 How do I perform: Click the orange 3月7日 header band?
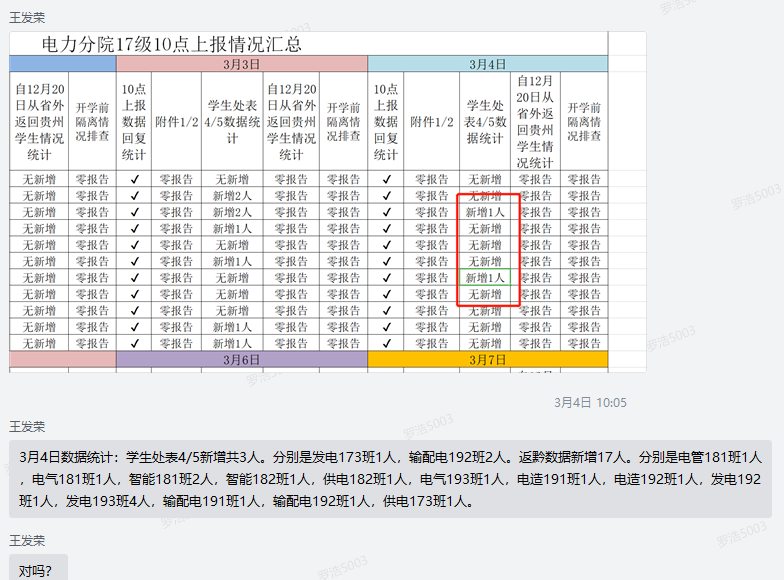point(488,360)
